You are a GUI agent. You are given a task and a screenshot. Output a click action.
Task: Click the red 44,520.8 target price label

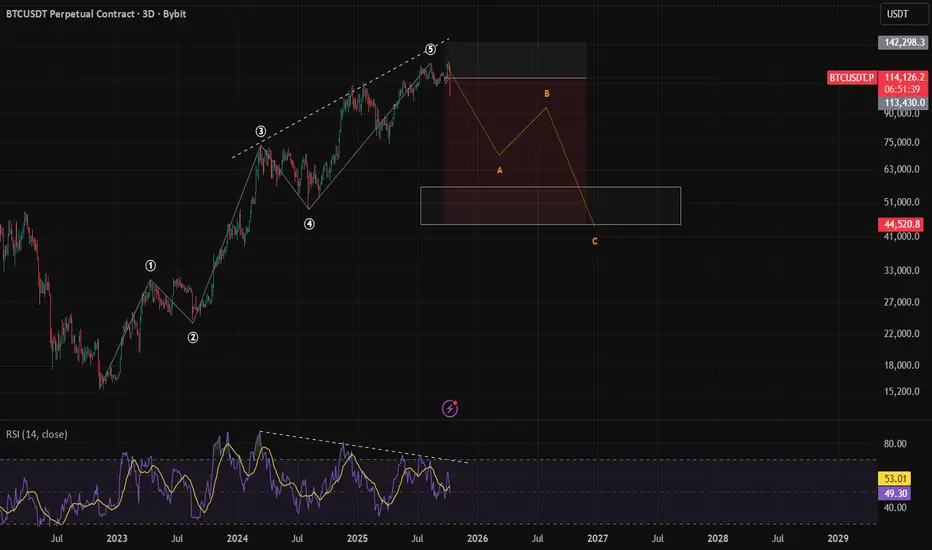click(902, 224)
